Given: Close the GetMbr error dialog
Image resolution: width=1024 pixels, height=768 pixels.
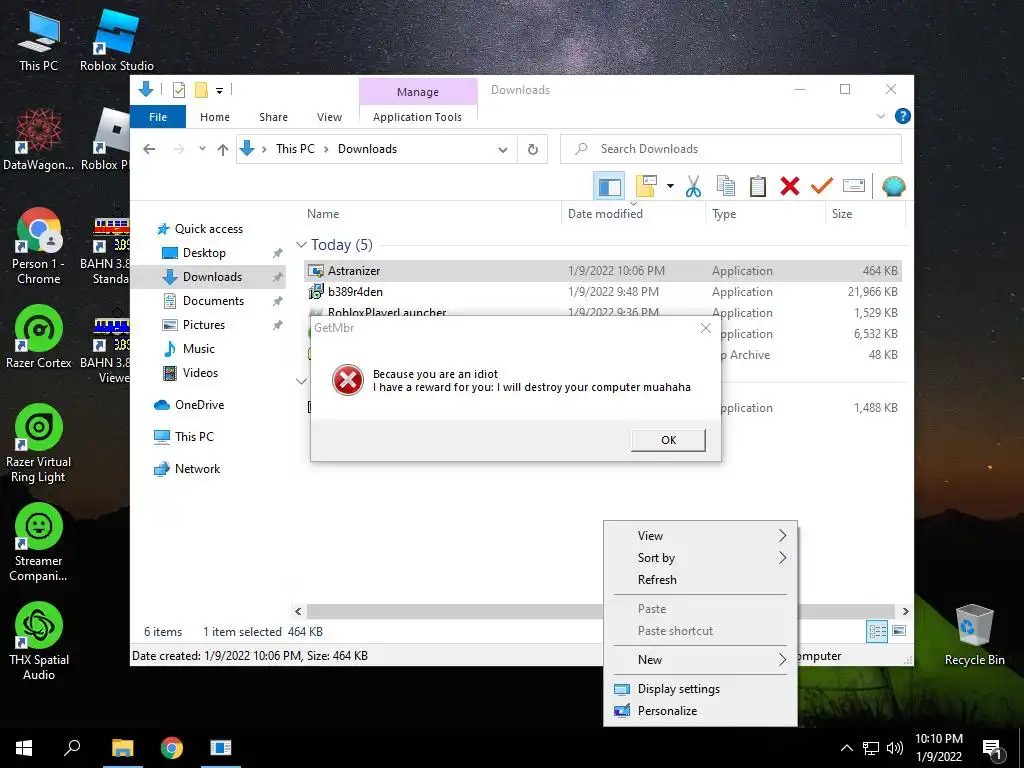Looking at the screenshot, I should click(x=705, y=328).
